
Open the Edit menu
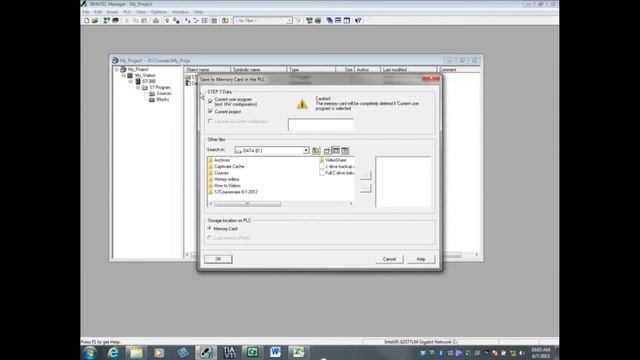[98, 12]
